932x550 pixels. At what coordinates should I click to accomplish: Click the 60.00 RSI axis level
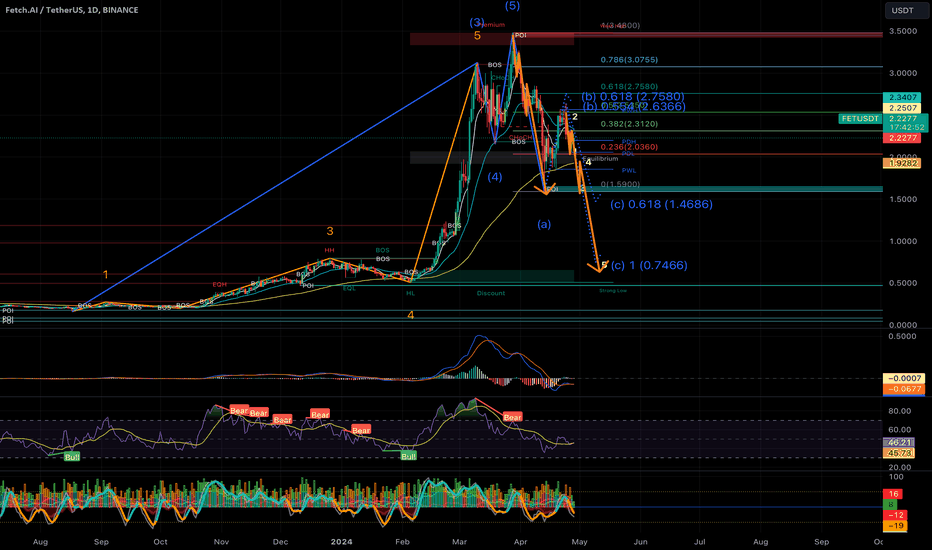899,429
